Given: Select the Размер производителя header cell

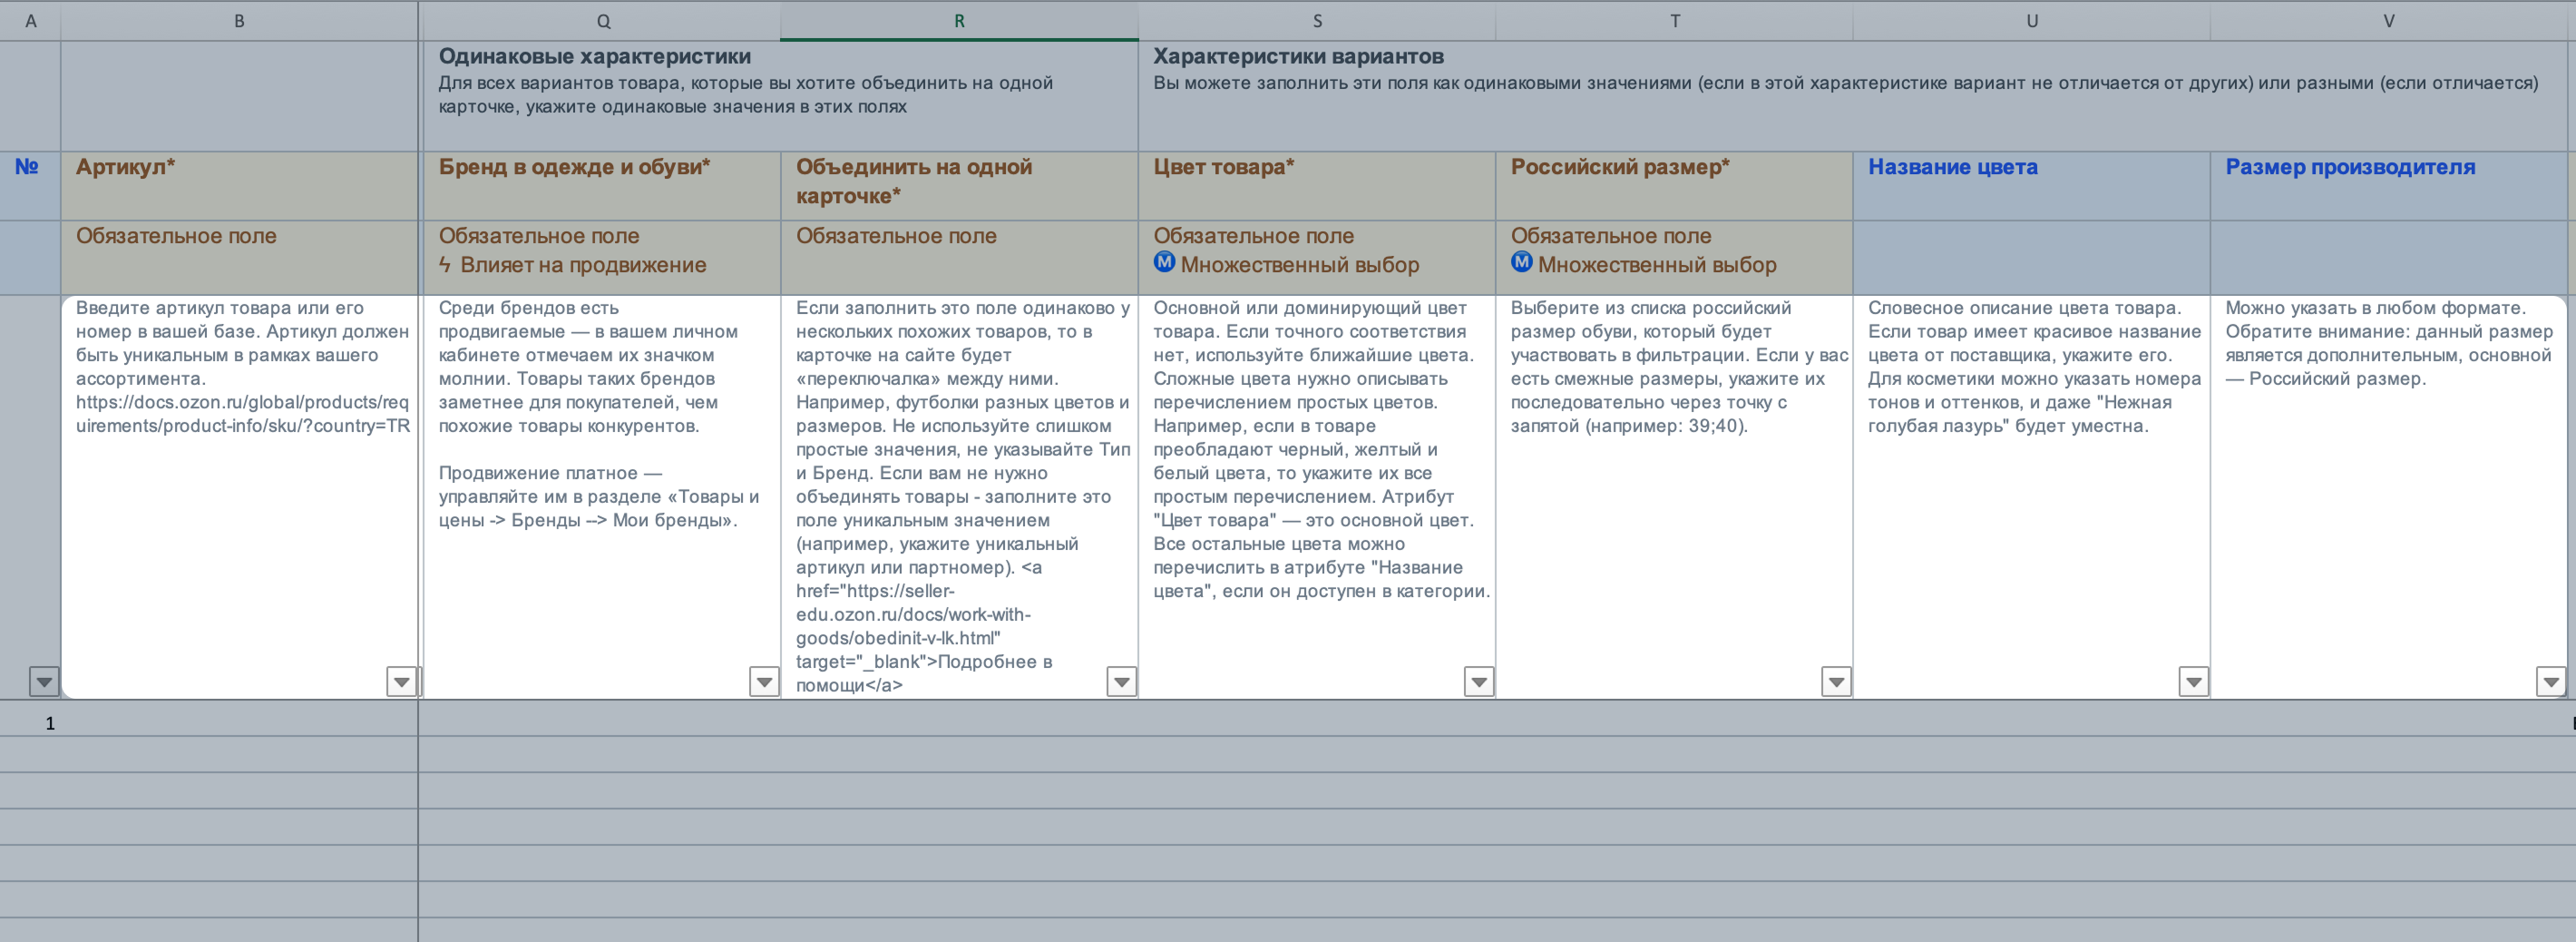Looking at the screenshot, I should [2389, 186].
